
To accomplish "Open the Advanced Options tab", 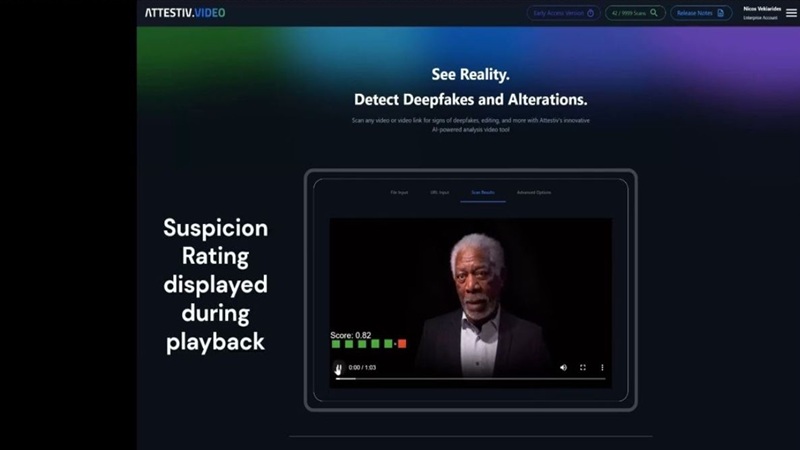I will coord(534,192).
